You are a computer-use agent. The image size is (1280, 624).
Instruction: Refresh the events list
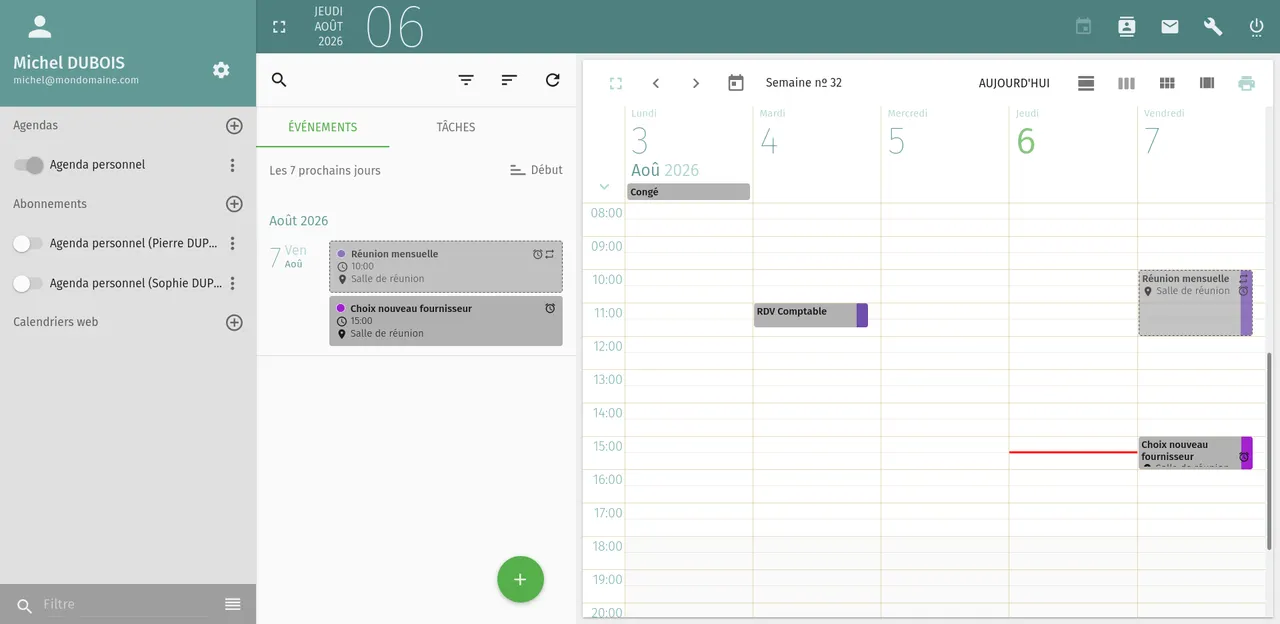point(552,80)
